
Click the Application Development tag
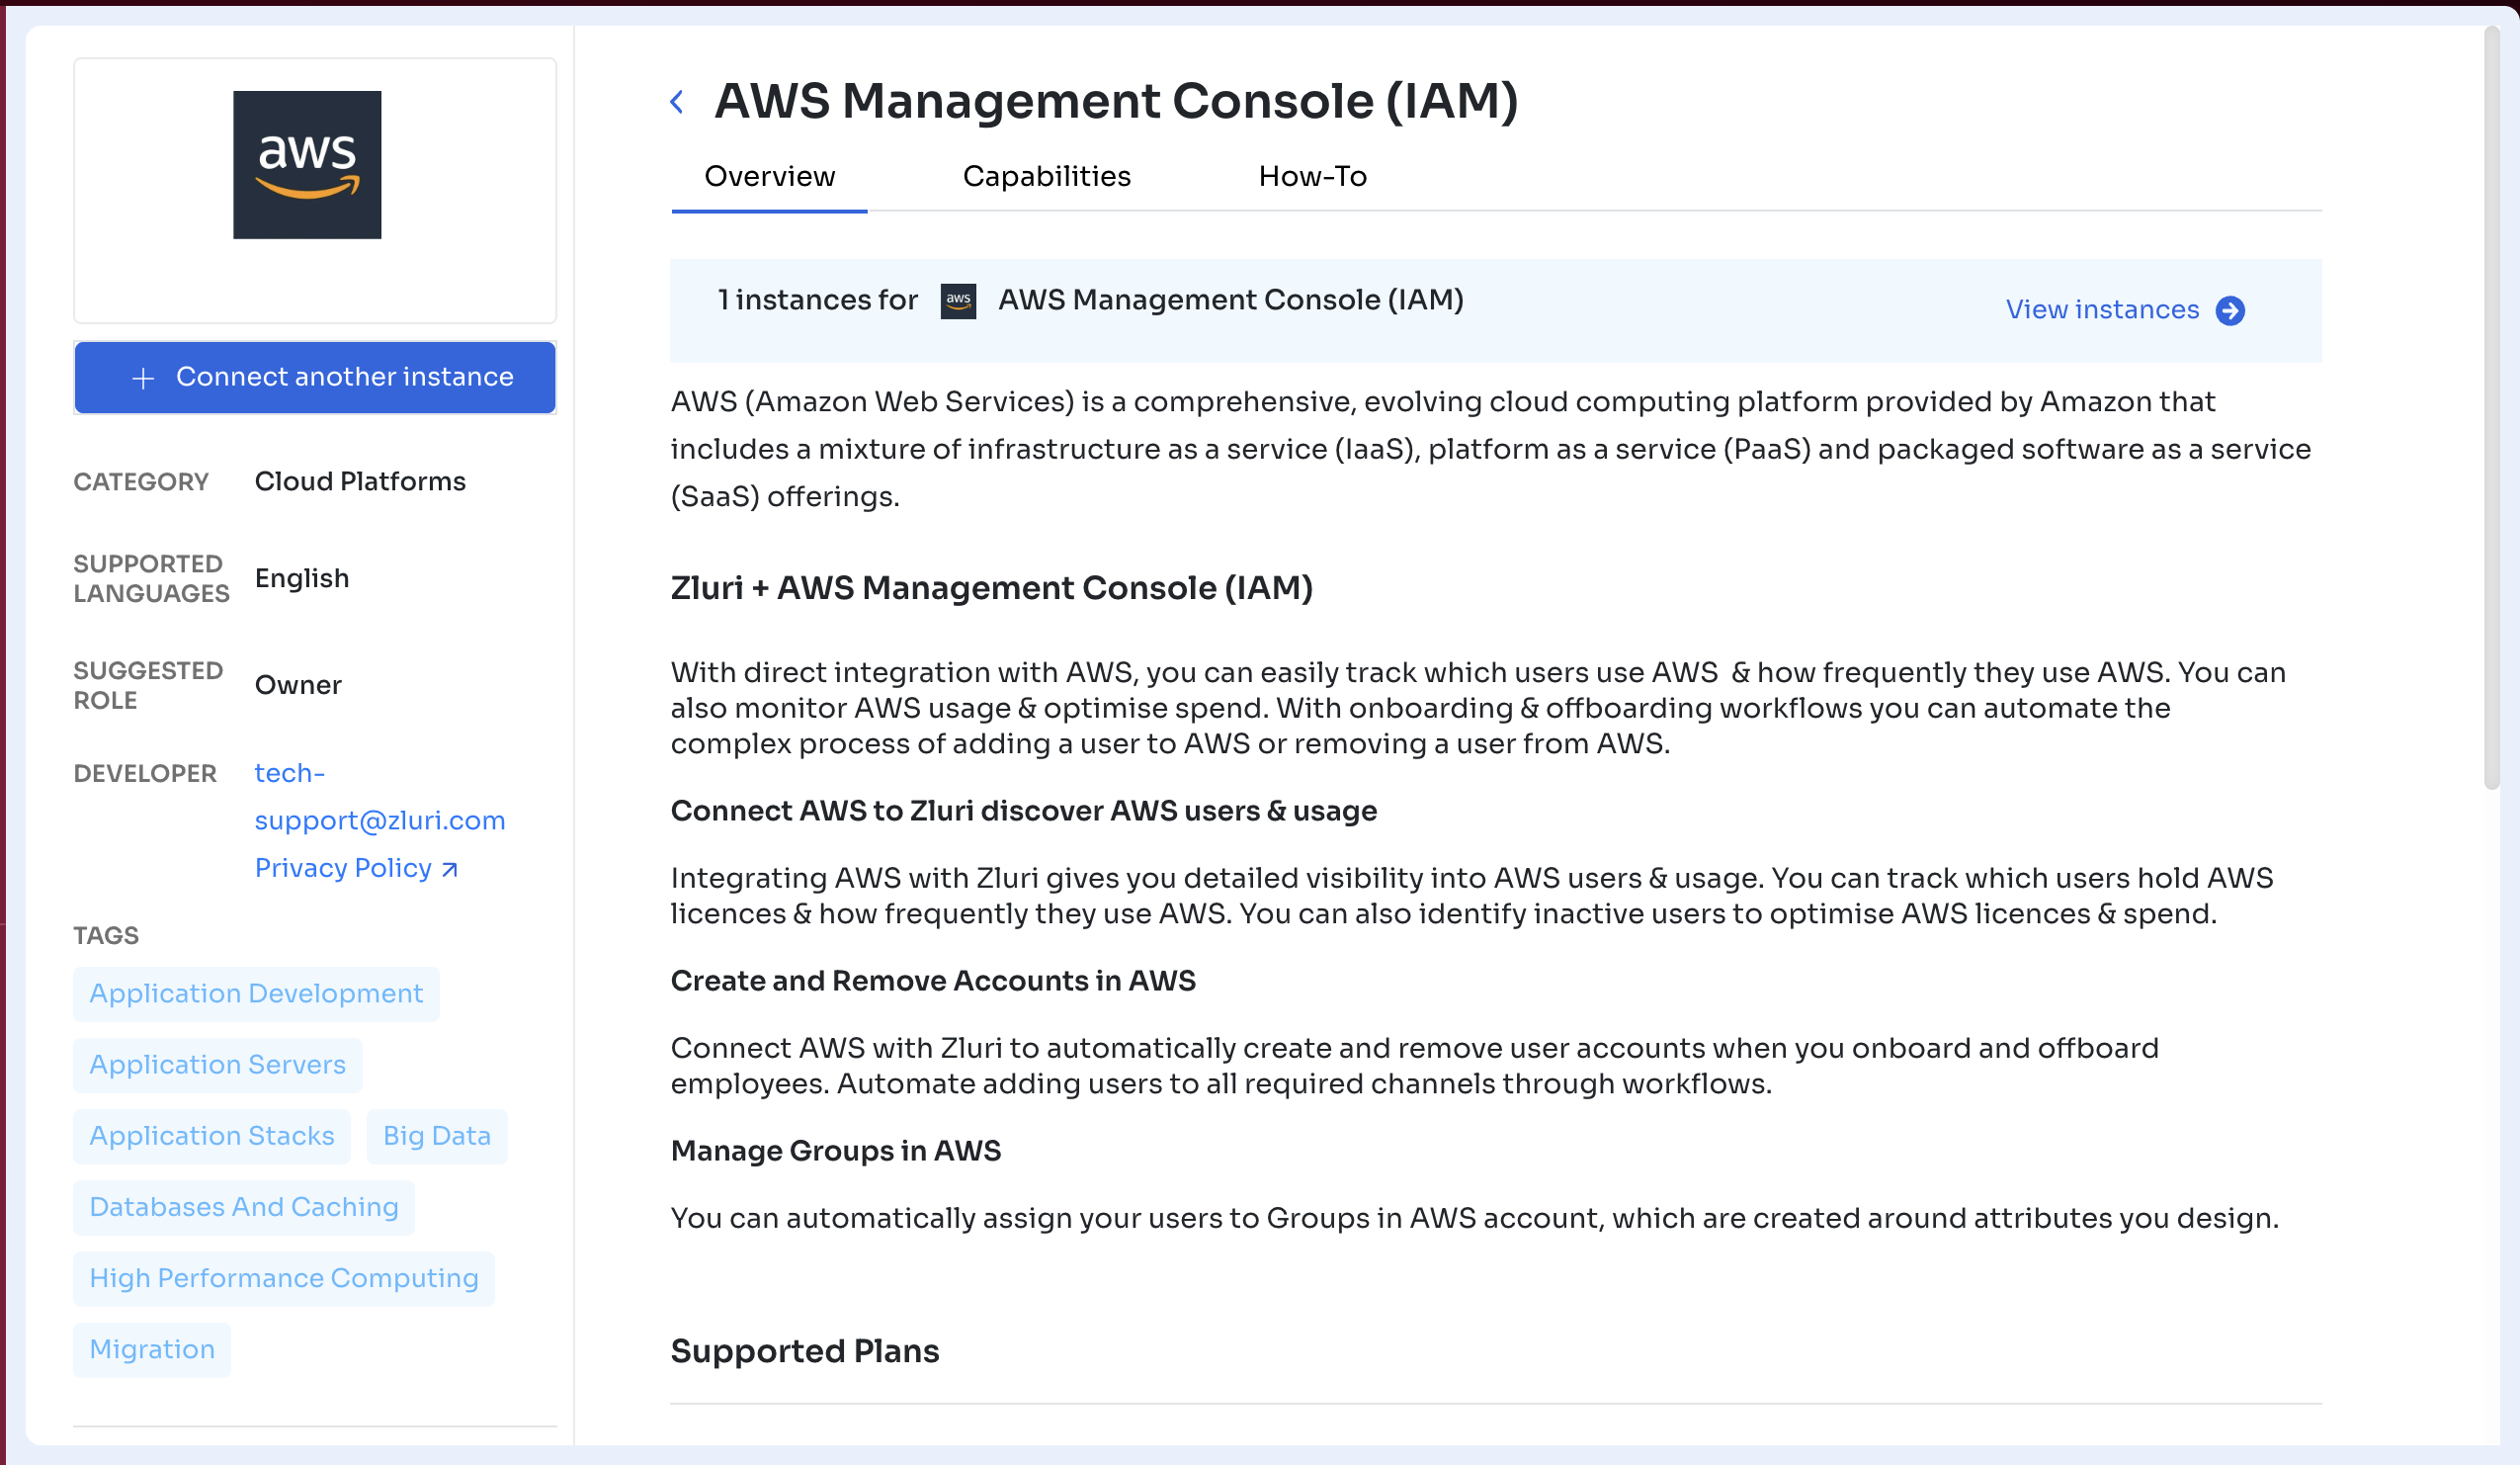256,993
